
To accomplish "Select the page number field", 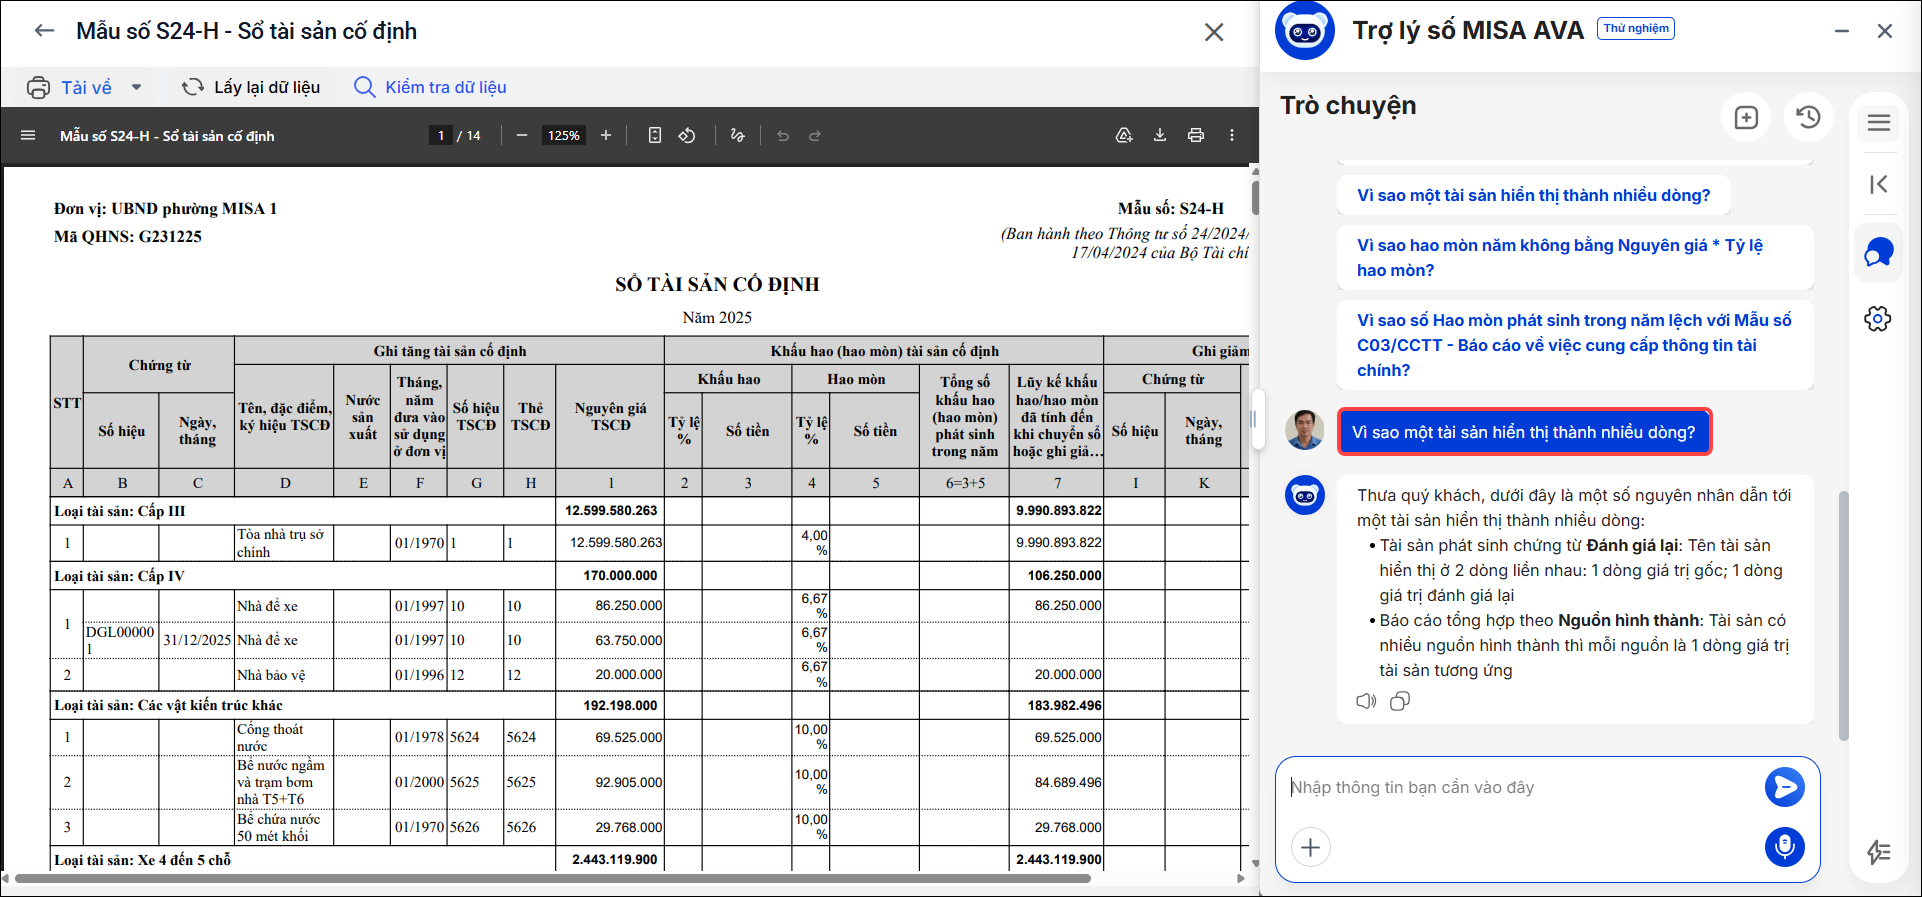I will point(441,136).
